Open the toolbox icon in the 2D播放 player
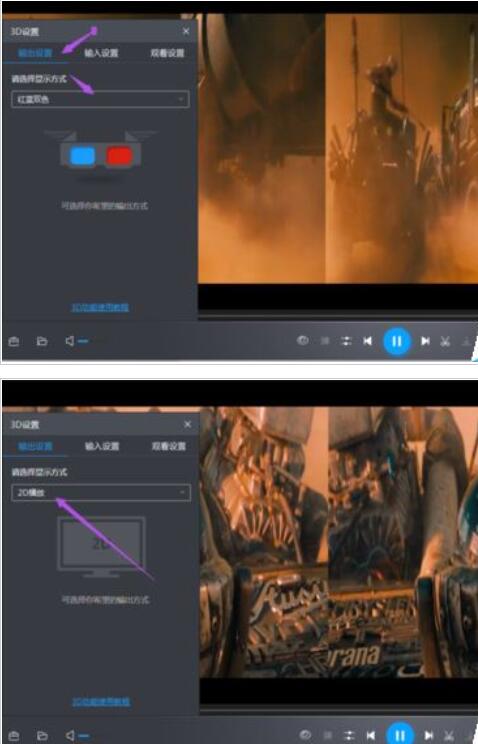Viewport: 478px width, 744px height. pos(14,735)
